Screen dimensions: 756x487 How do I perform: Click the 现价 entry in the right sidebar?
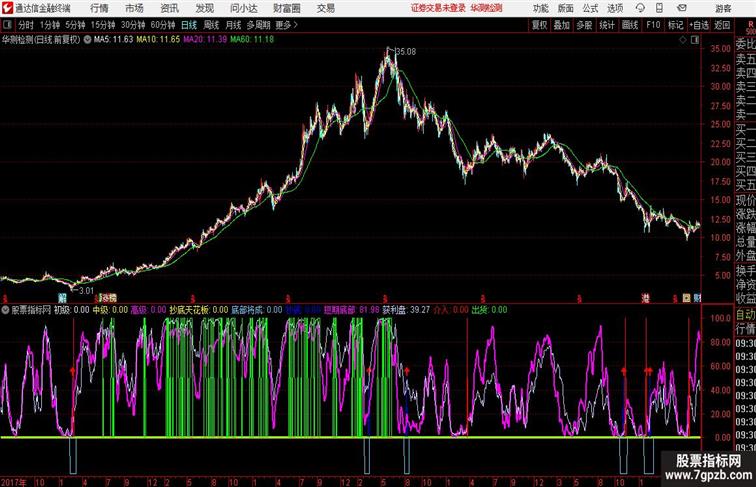coord(745,200)
